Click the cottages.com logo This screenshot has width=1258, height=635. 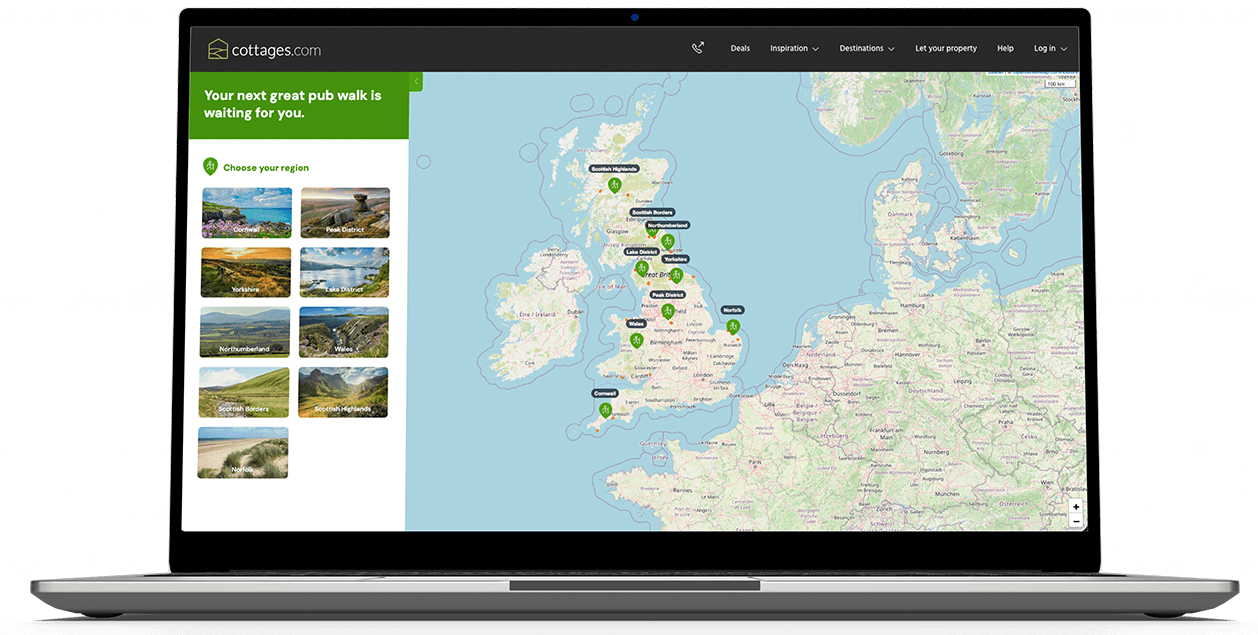click(264, 49)
